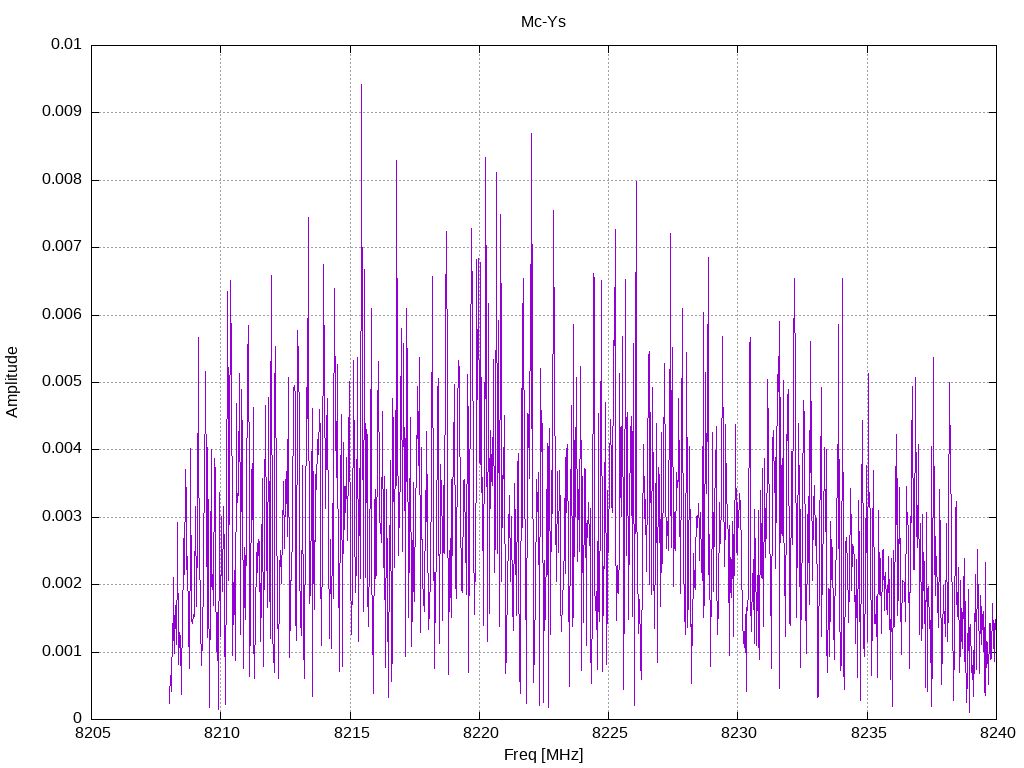Click the x-axis tick label 8210
The height and width of the screenshot is (768, 1024).
coord(222,733)
